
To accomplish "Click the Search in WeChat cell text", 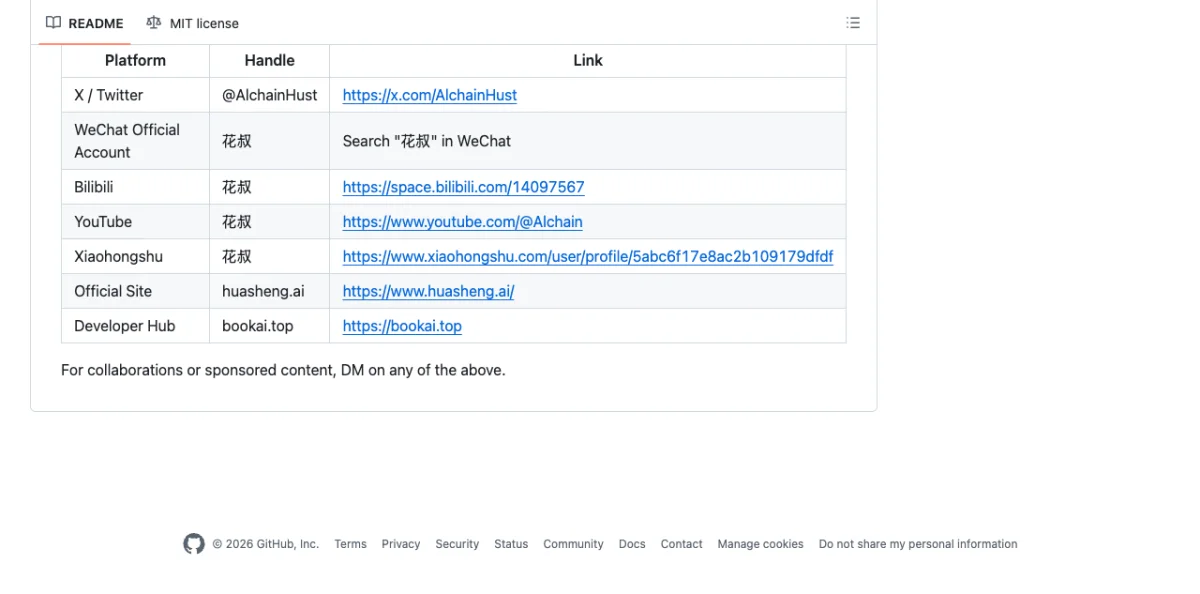I will tap(427, 141).
